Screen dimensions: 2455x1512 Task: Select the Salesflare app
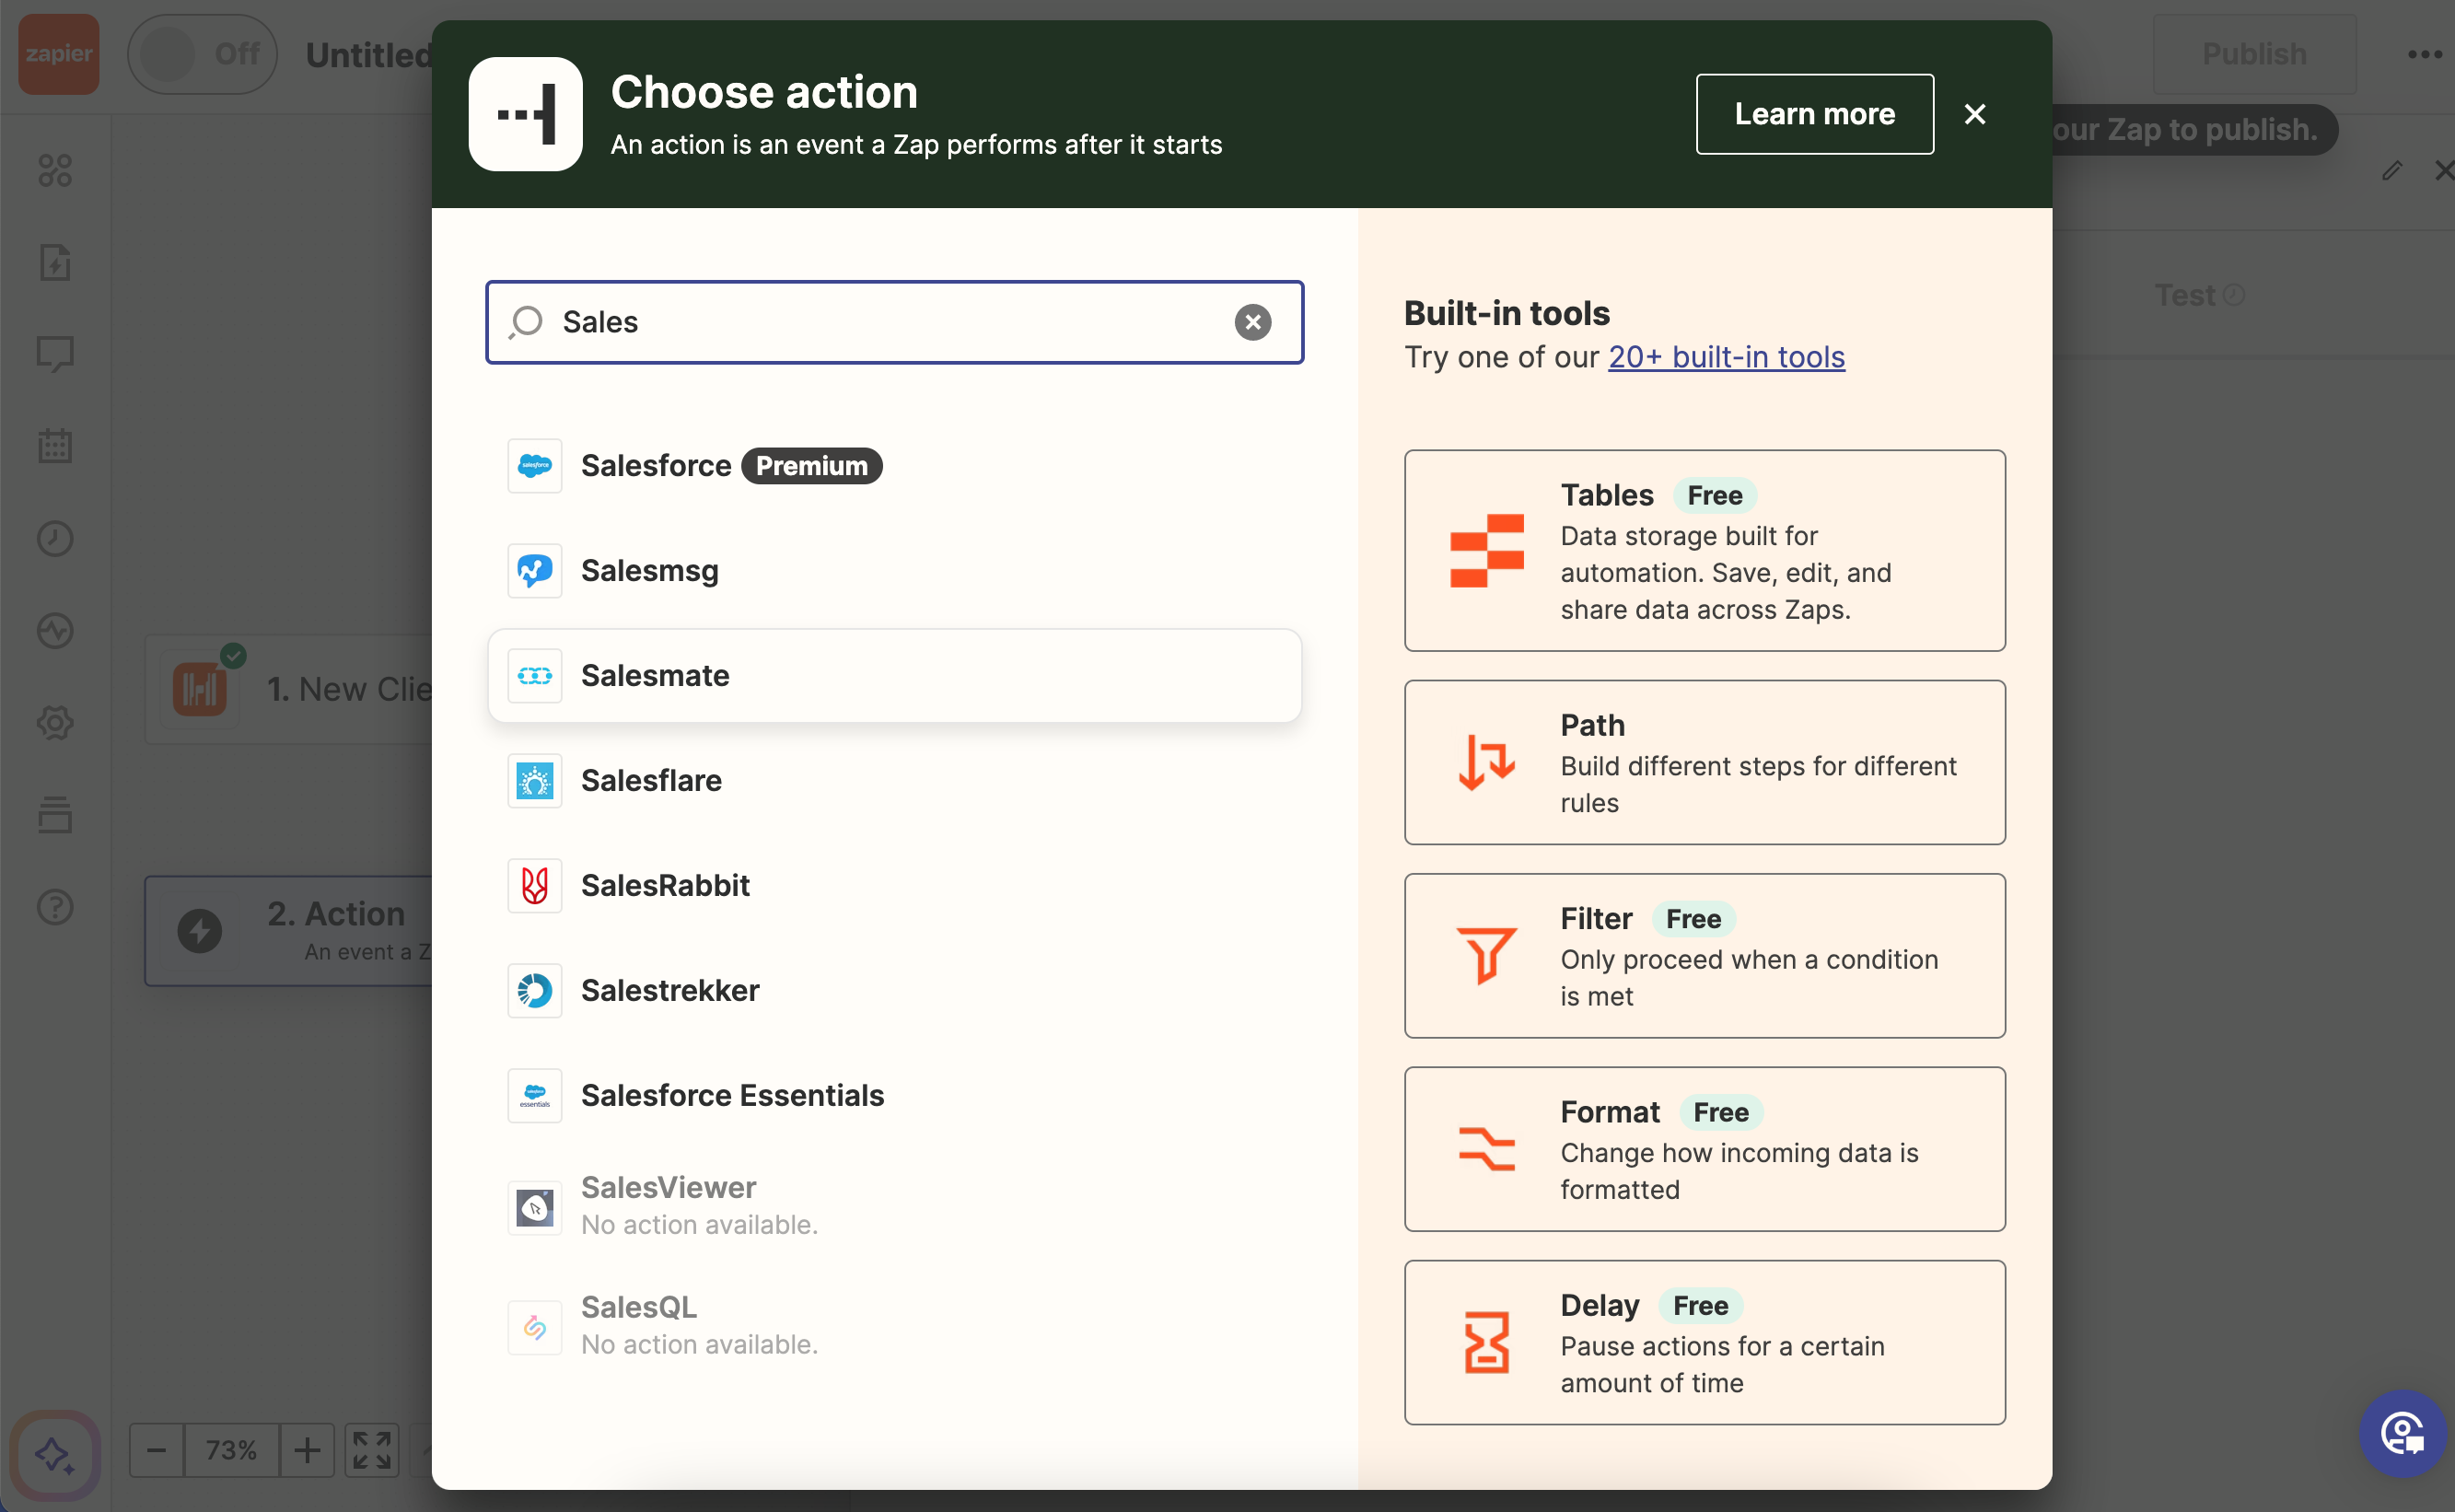[894, 781]
